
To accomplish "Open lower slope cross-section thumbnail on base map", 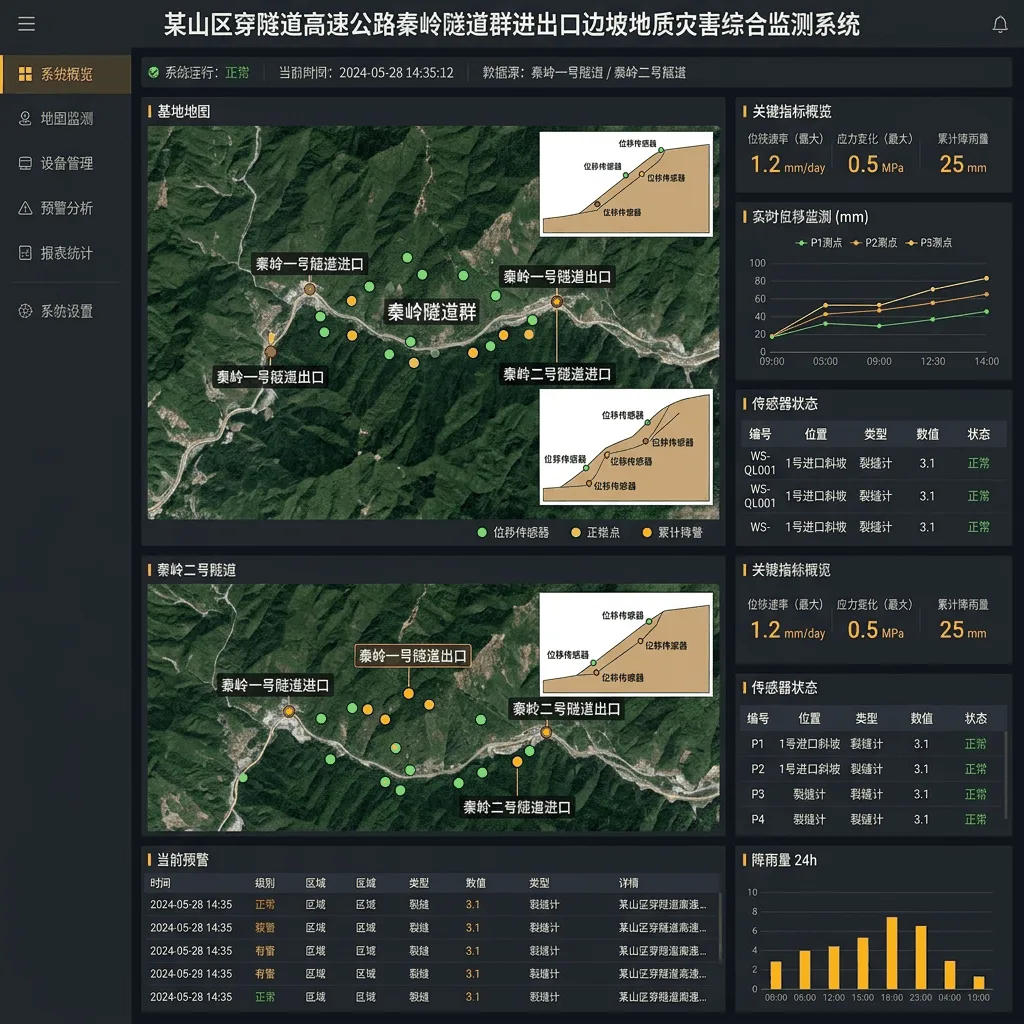I will pyautogui.click(x=626, y=447).
